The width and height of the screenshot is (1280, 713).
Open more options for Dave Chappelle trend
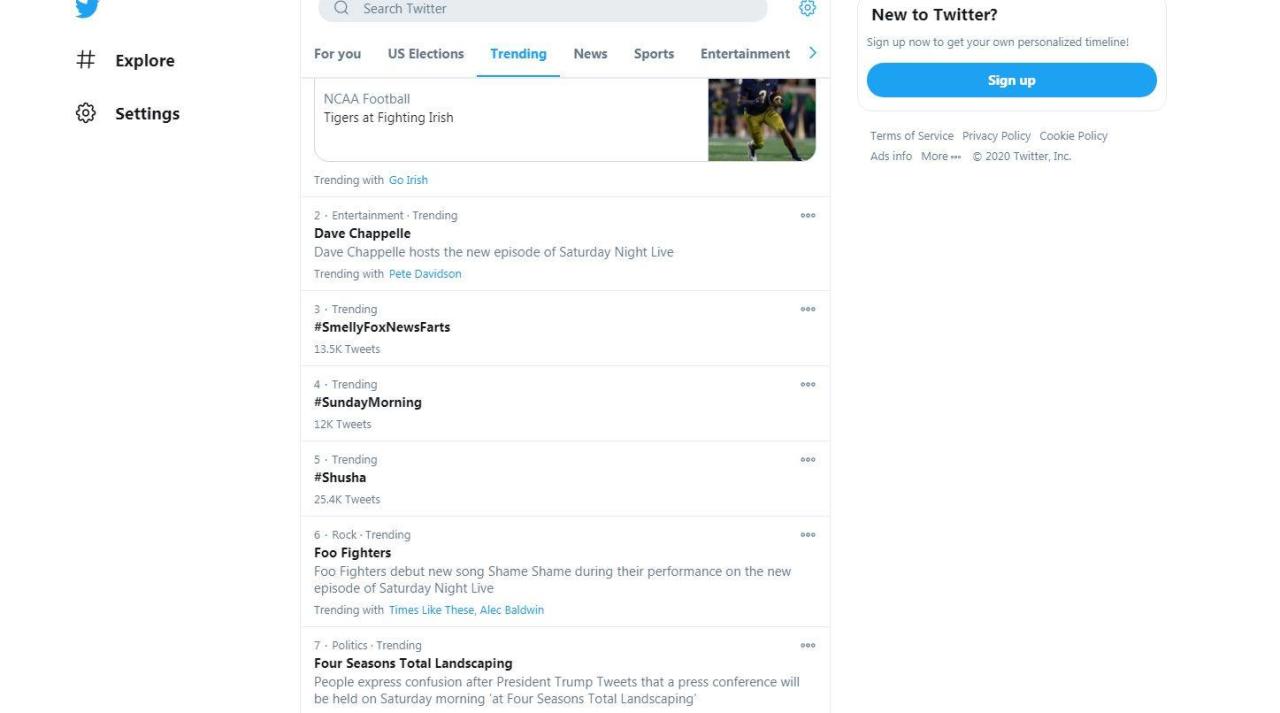tap(808, 215)
